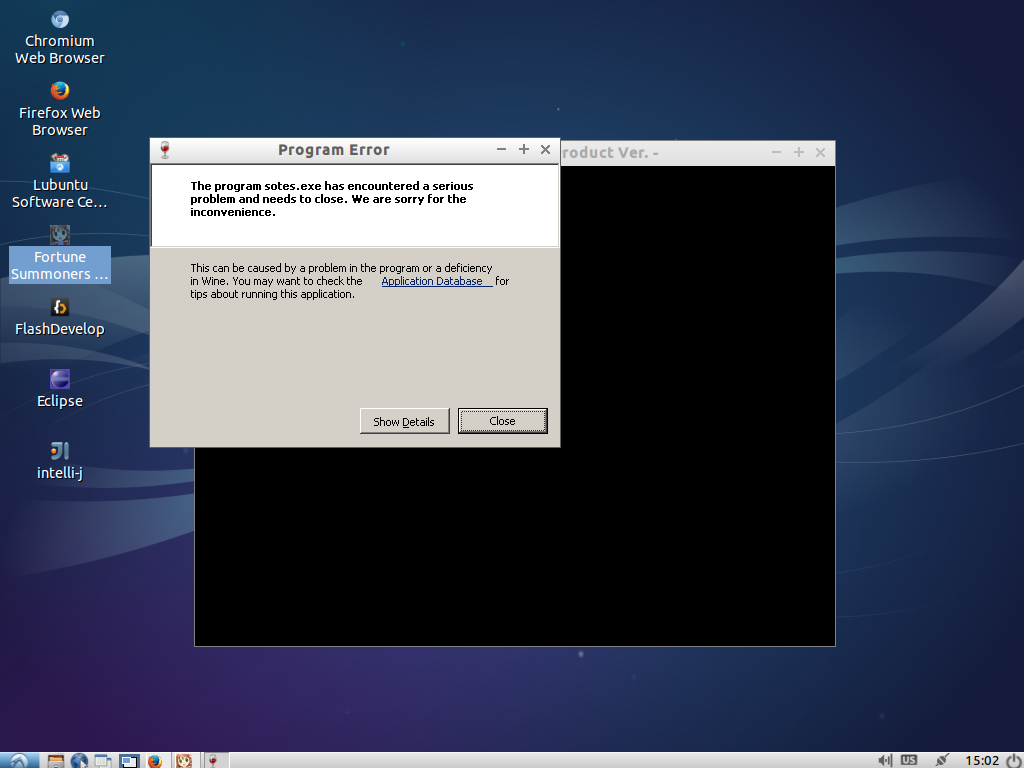Select the intelli-j desktop icon
This screenshot has width=1024, height=768.
point(59,461)
